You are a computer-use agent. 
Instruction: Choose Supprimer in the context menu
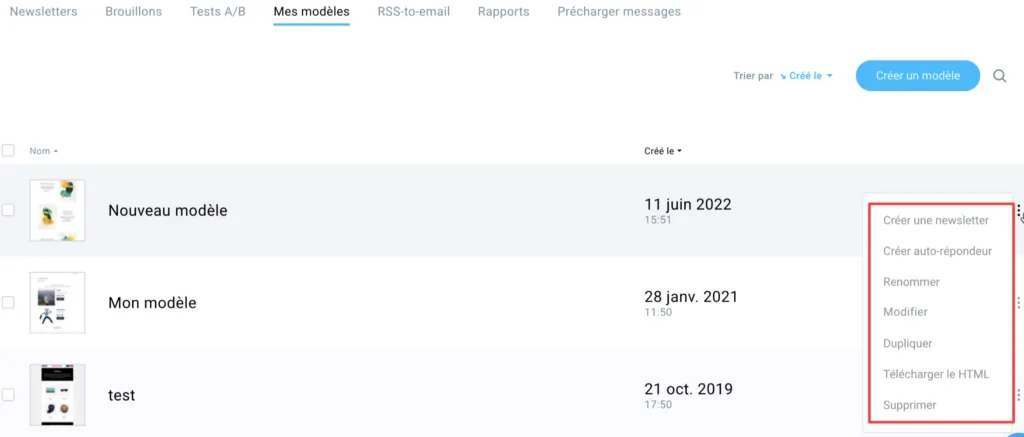coord(910,405)
